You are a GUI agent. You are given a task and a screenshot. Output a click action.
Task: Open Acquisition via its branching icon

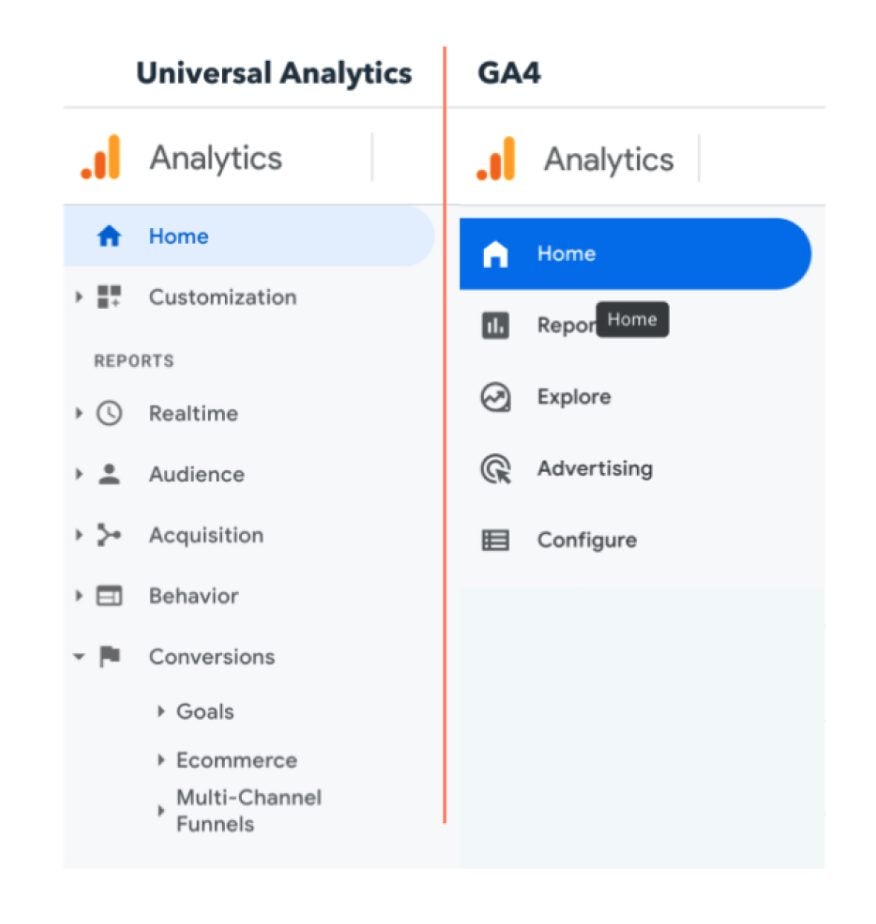[110, 535]
